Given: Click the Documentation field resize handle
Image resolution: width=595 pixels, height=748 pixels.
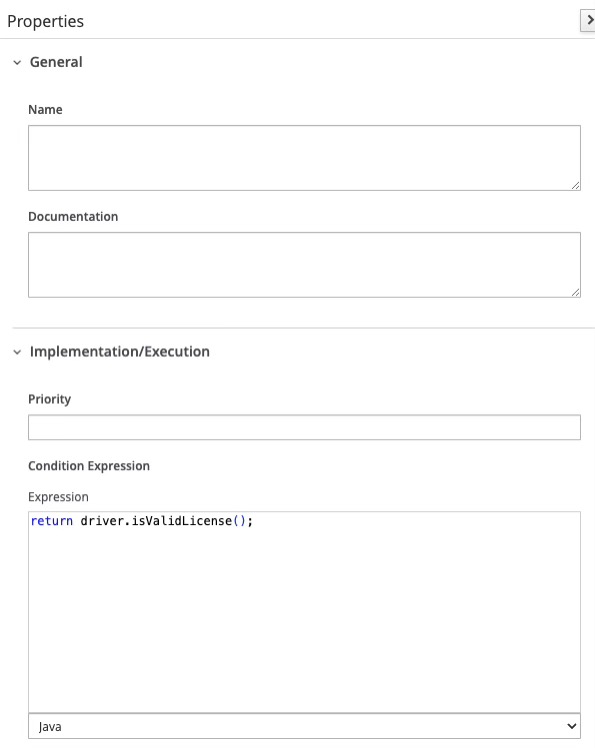Looking at the screenshot, I should pyautogui.click(x=575, y=292).
